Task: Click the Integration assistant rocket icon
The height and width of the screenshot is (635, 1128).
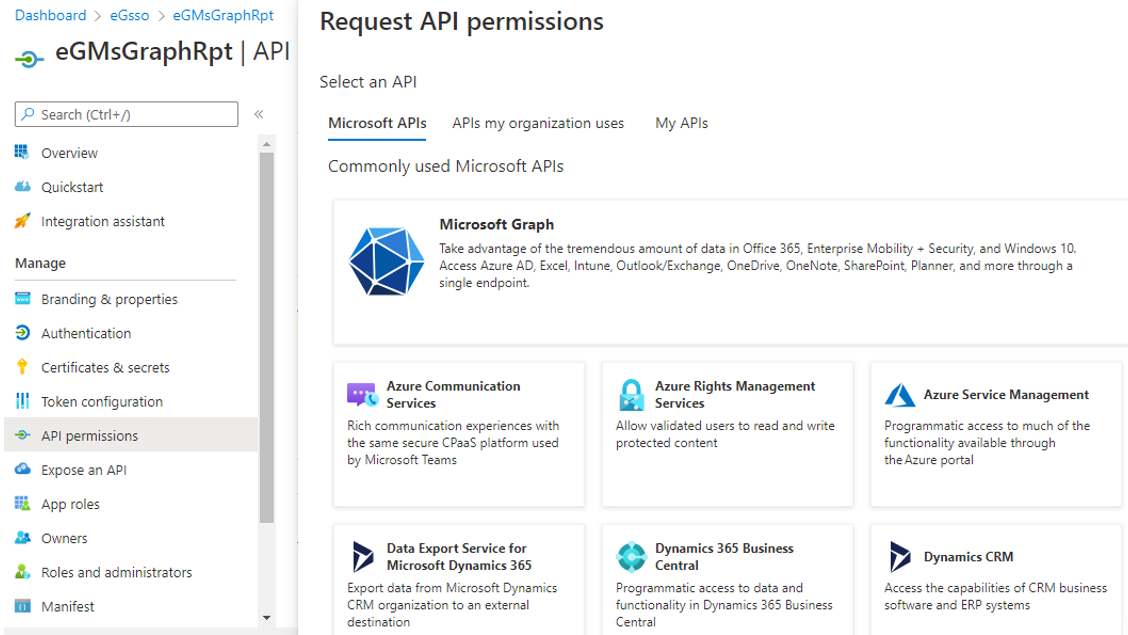Action: point(22,221)
